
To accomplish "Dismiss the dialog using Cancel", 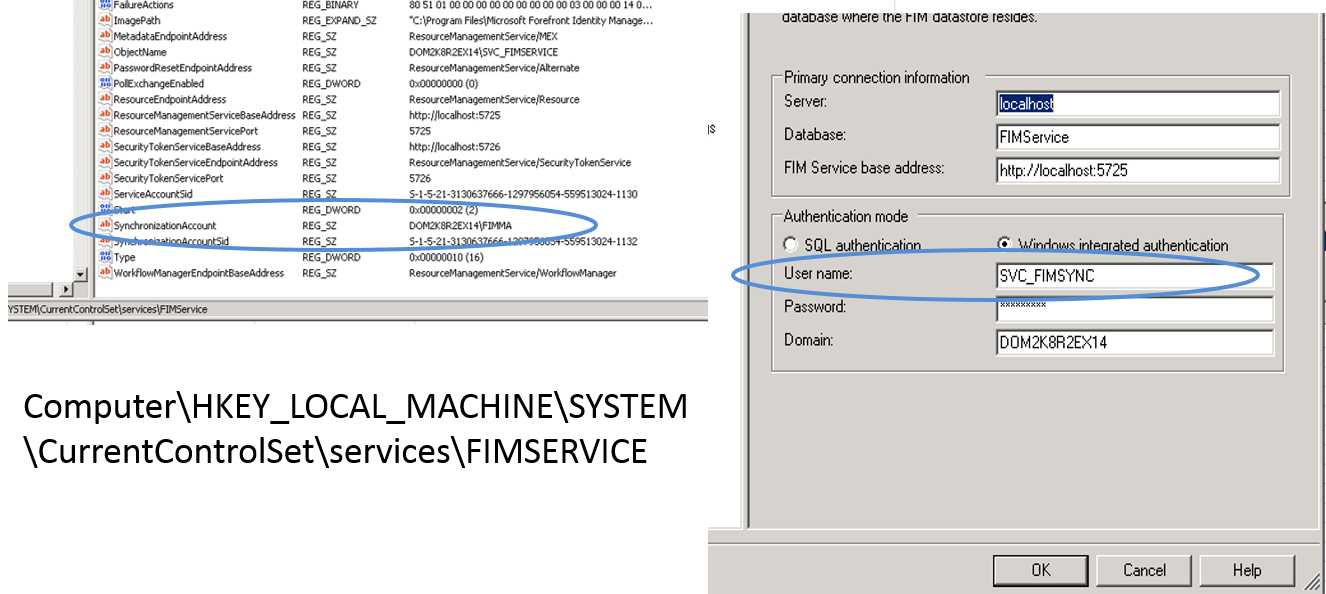I will (1144, 570).
